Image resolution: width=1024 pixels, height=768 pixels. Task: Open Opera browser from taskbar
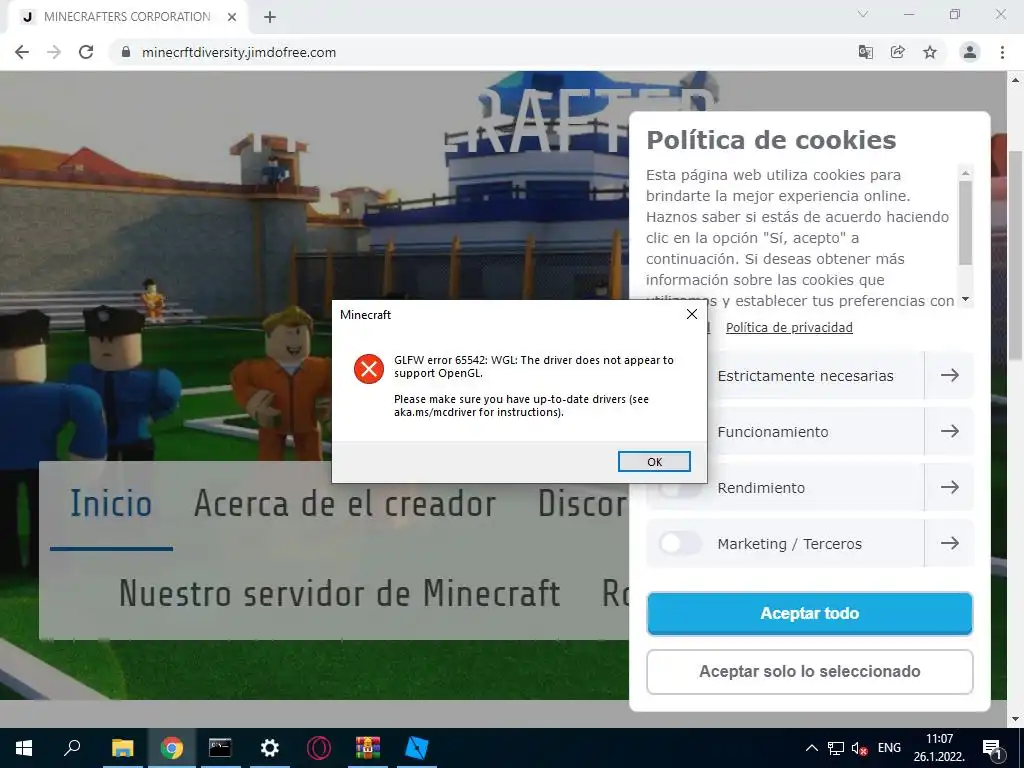[319, 748]
